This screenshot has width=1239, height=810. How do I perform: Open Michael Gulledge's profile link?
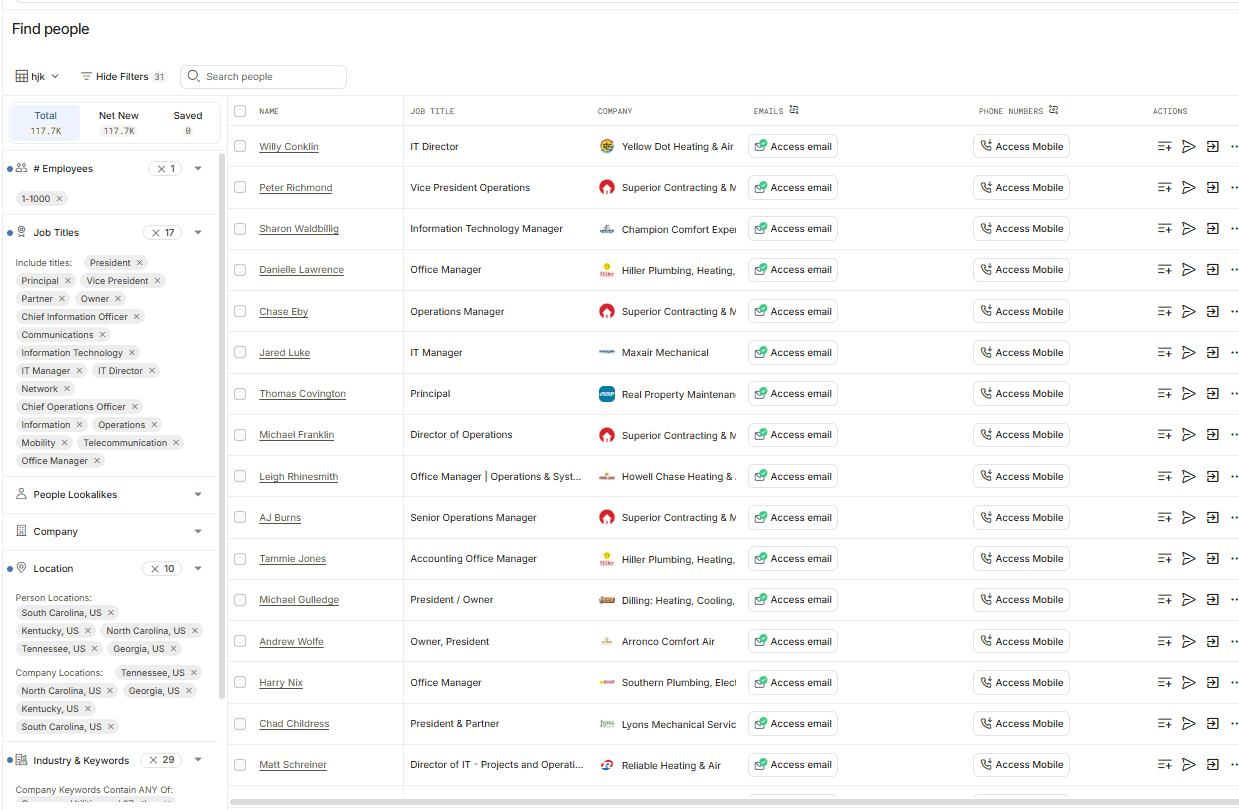299,600
